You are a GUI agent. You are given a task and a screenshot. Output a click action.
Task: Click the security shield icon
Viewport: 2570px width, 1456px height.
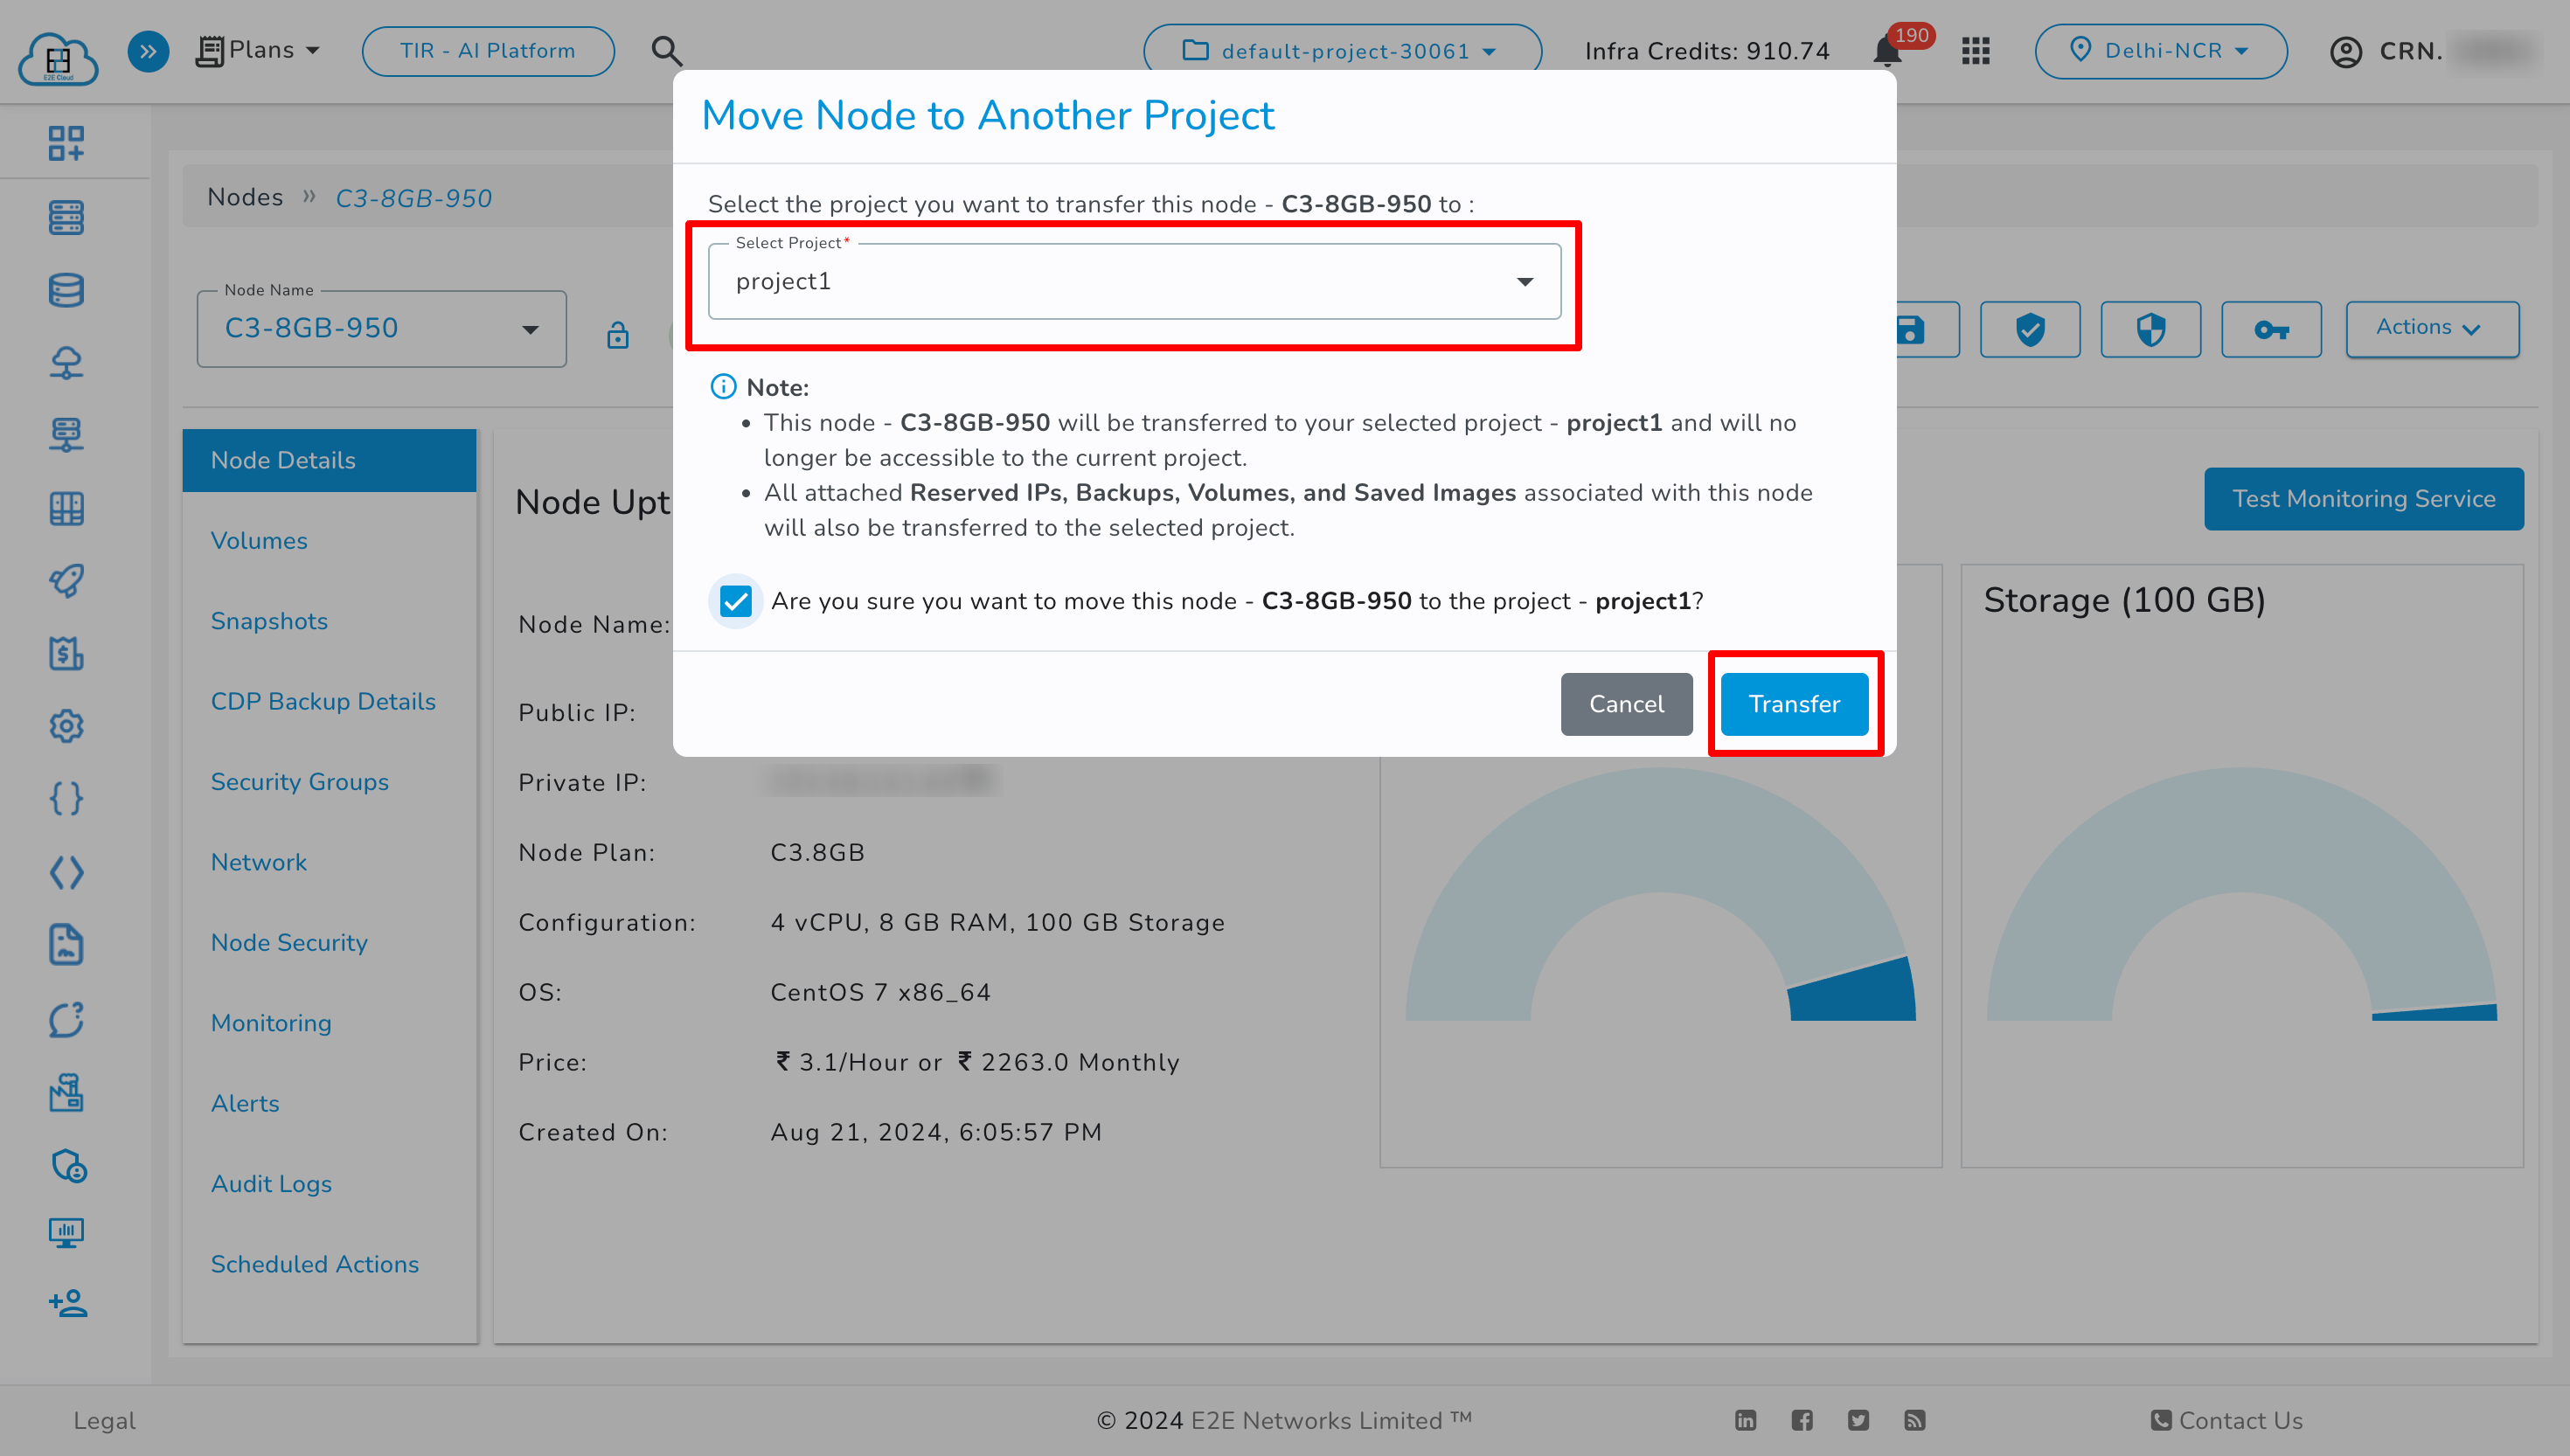coord(2150,329)
